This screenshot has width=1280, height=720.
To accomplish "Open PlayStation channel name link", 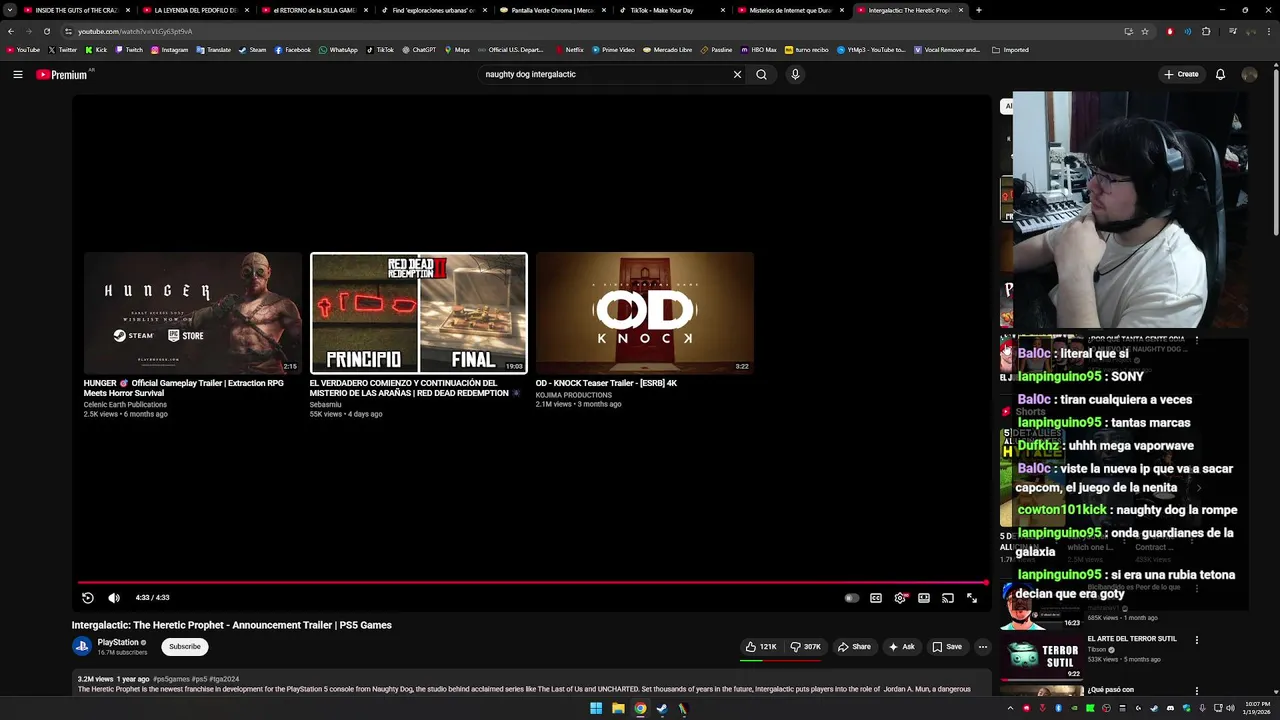I will pyautogui.click(x=118, y=642).
